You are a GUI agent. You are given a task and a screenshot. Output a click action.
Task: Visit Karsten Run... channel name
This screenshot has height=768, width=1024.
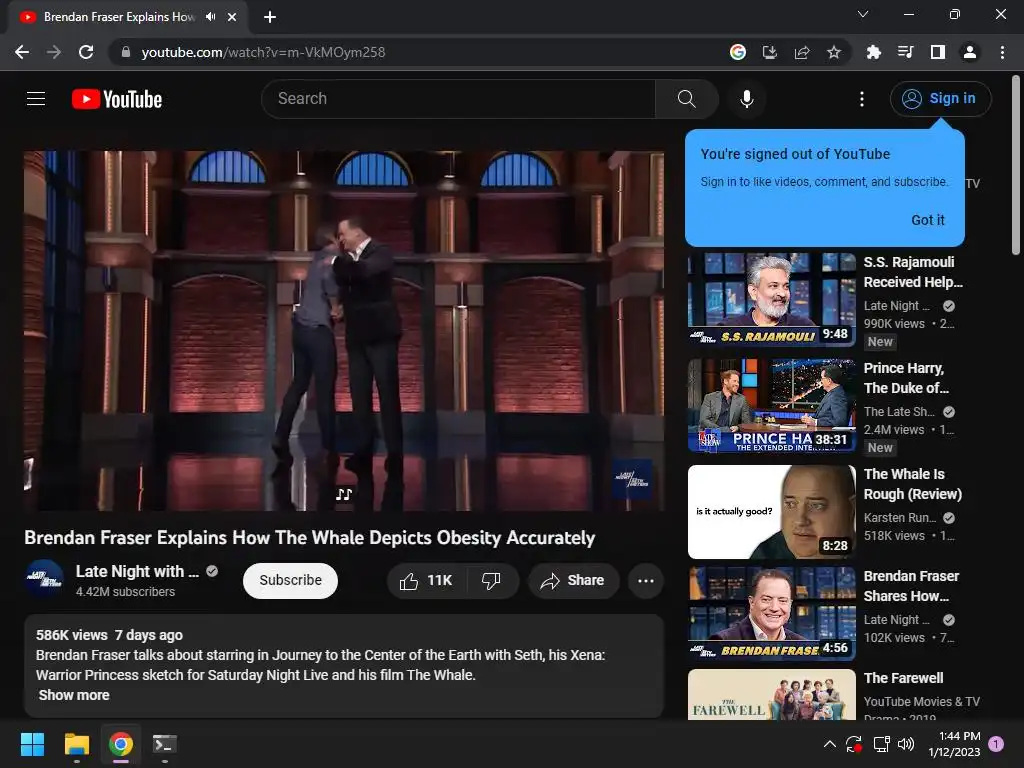(899, 518)
